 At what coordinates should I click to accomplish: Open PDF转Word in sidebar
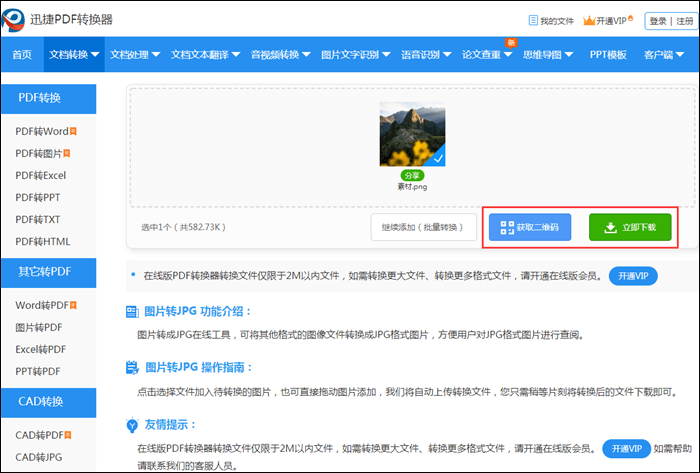[42, 131]
